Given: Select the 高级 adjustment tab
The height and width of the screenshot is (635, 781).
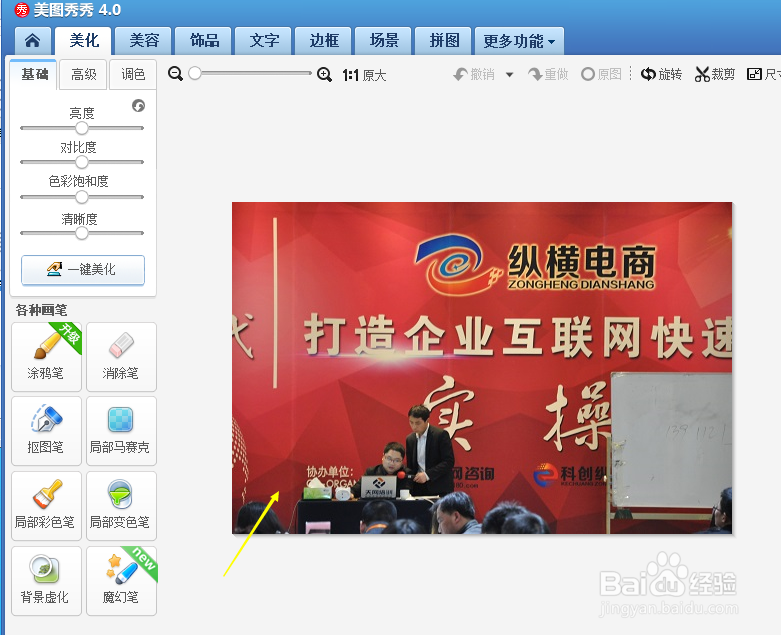Looking at the screenshot, I should (83, 75).
